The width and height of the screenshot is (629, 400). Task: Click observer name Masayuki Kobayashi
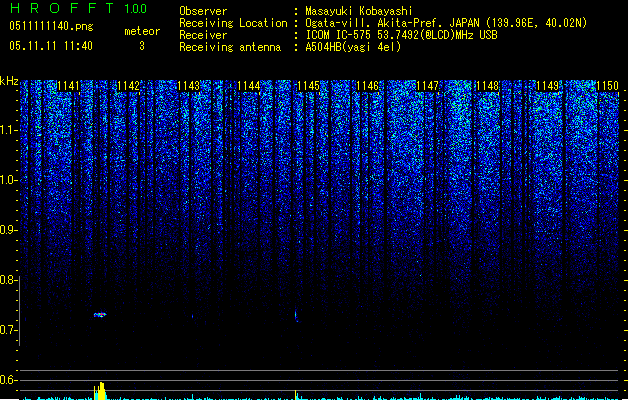(x=359, y=11)
